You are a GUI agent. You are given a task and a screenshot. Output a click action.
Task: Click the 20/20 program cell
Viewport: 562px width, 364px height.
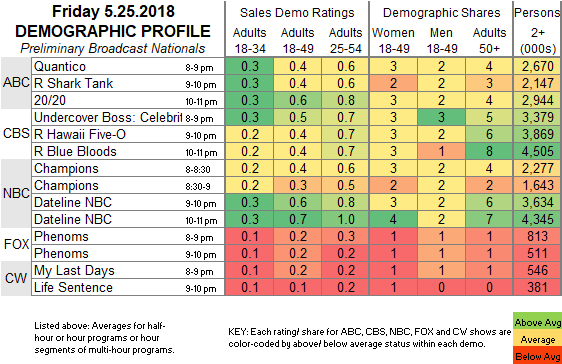point(128,100)
